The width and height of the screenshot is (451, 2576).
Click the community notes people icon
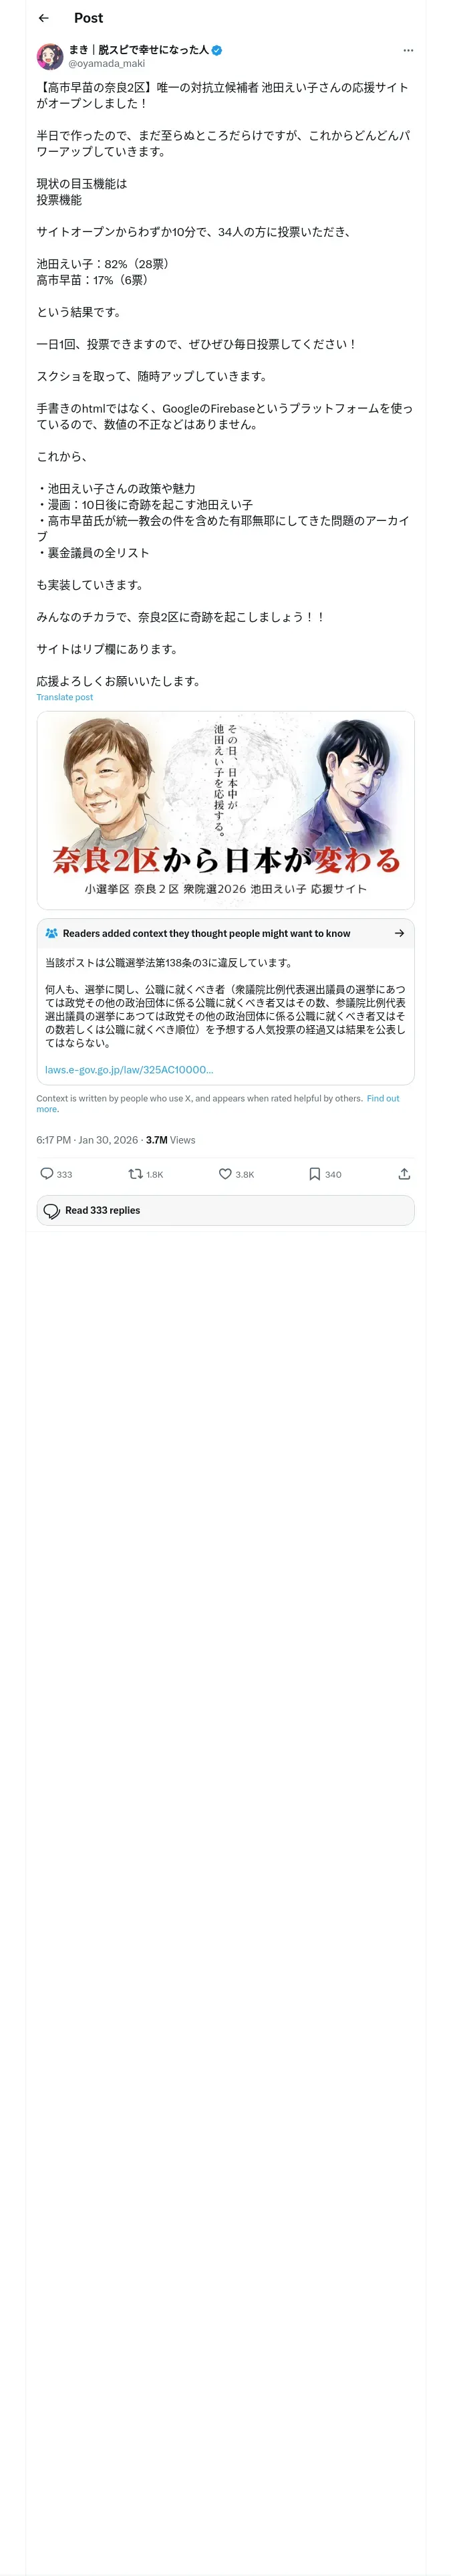(x=52, y=933)
